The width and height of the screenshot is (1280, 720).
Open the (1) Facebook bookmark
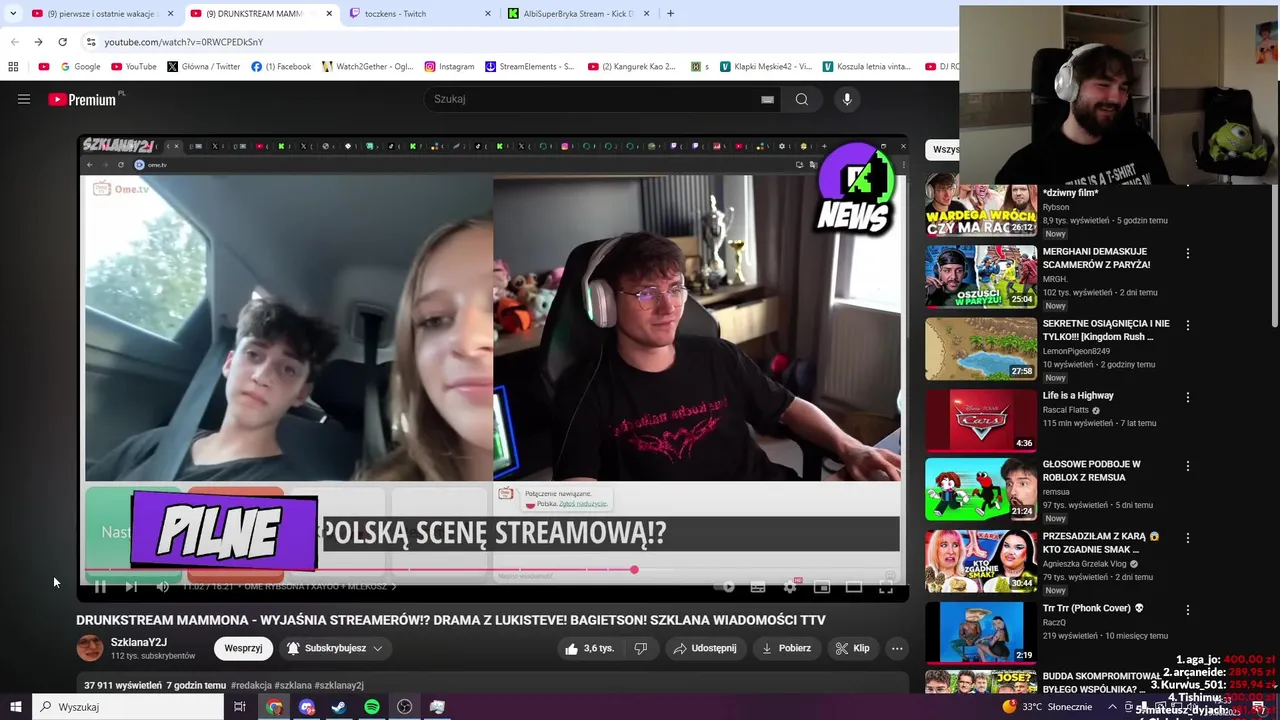click(281, 67)
